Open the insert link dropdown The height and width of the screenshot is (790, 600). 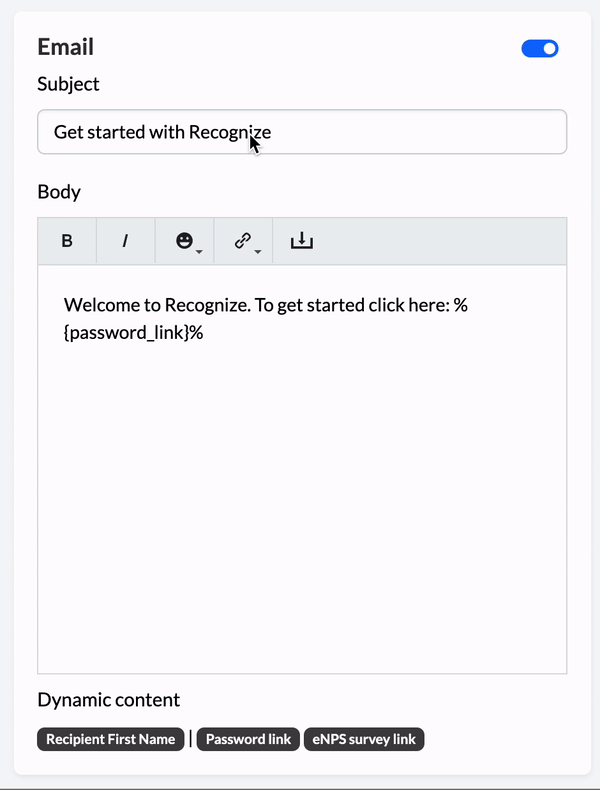tap(243, 241)
